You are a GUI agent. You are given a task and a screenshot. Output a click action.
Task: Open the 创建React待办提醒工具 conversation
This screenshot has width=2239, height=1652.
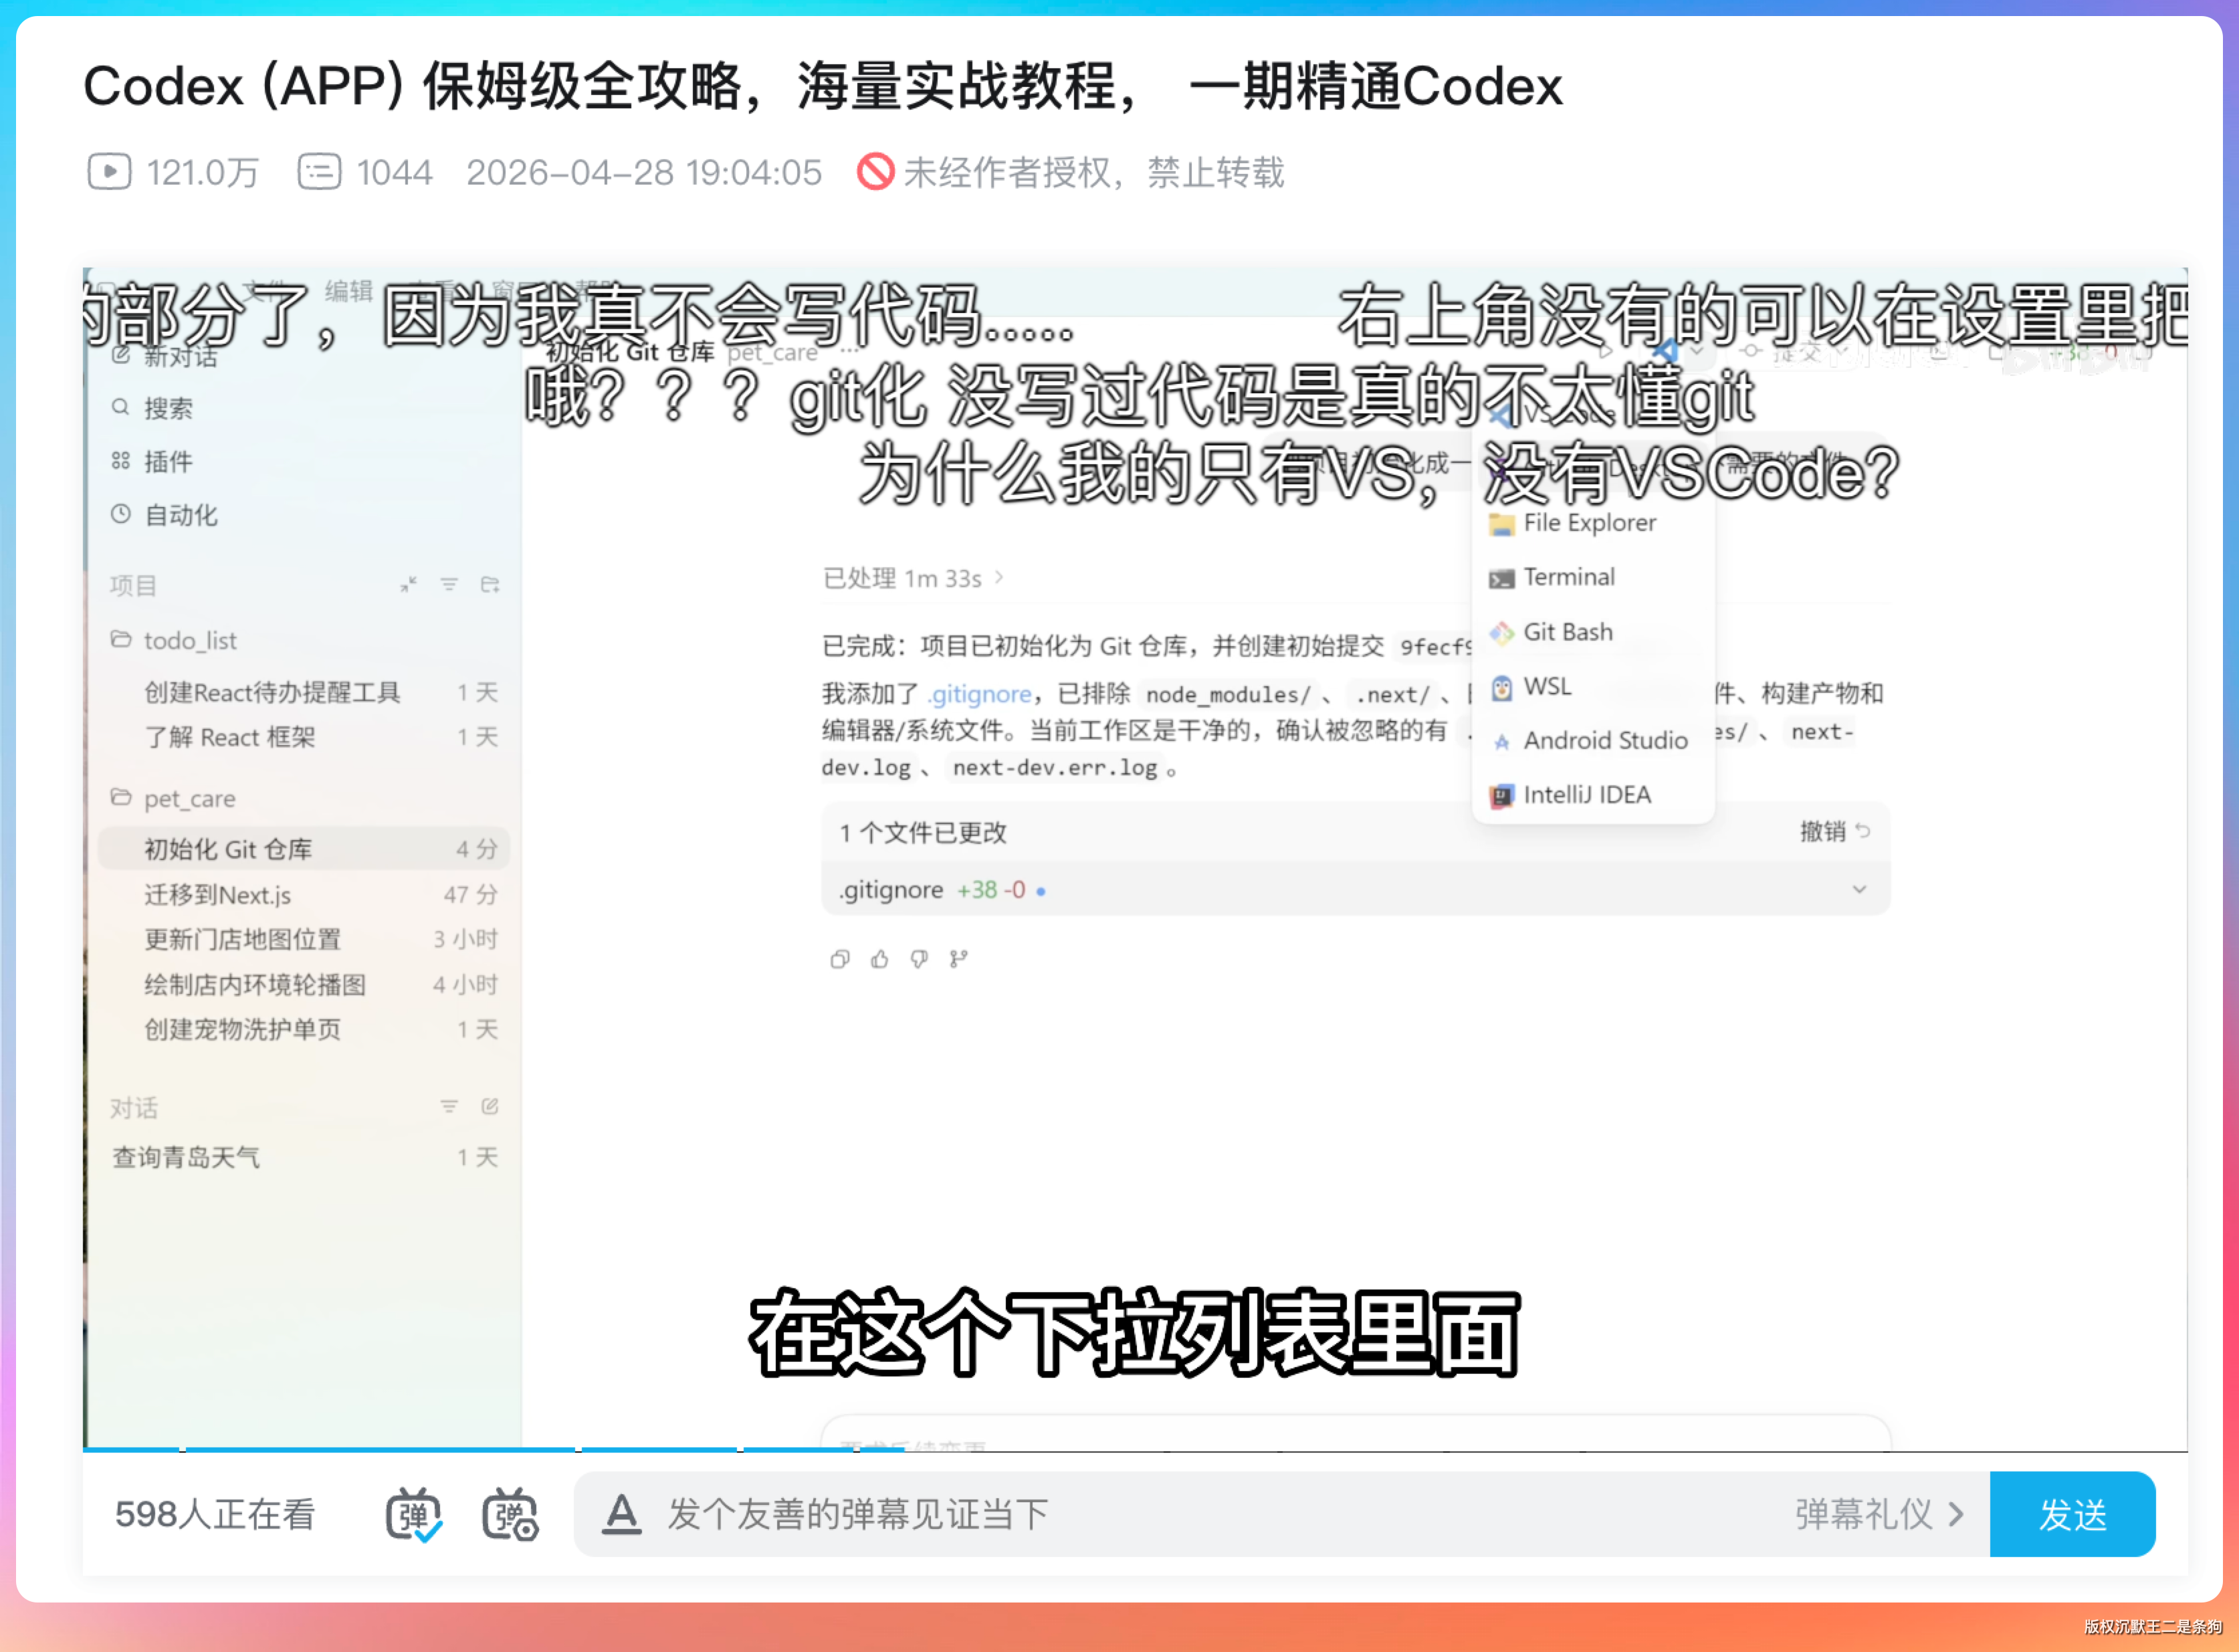tap(304, 692)
